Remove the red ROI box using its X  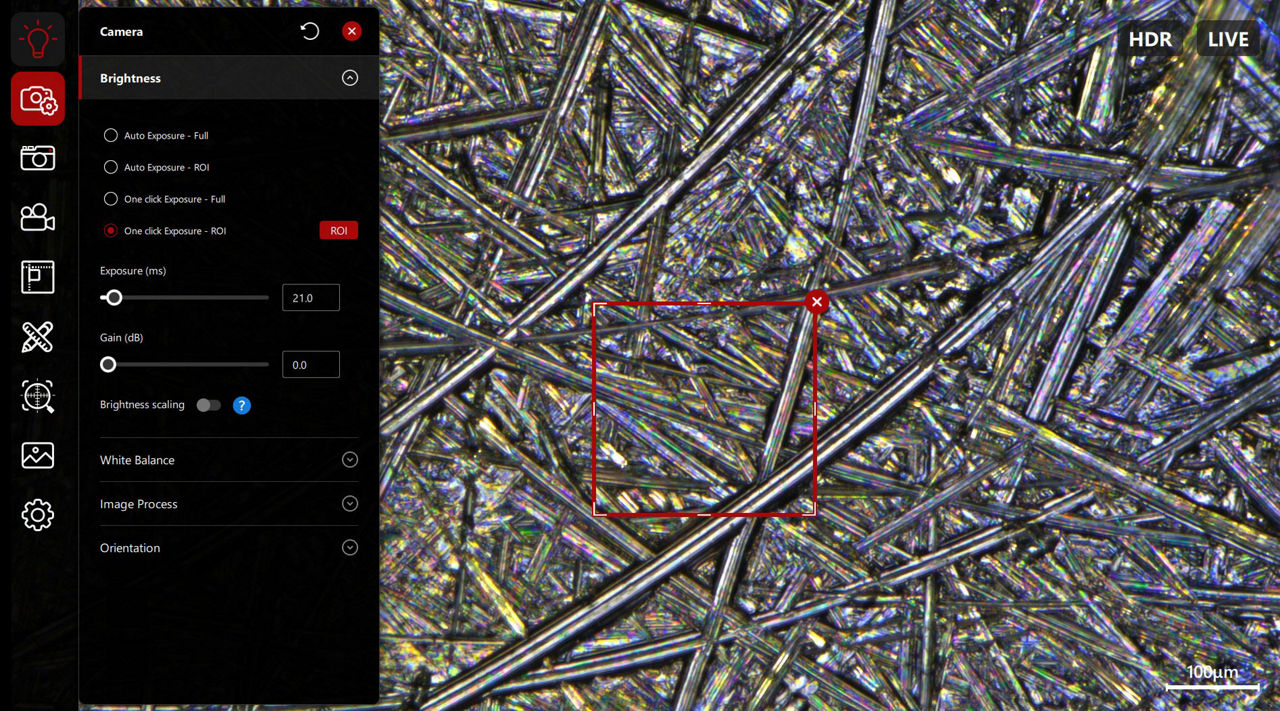tap(817, 301)
